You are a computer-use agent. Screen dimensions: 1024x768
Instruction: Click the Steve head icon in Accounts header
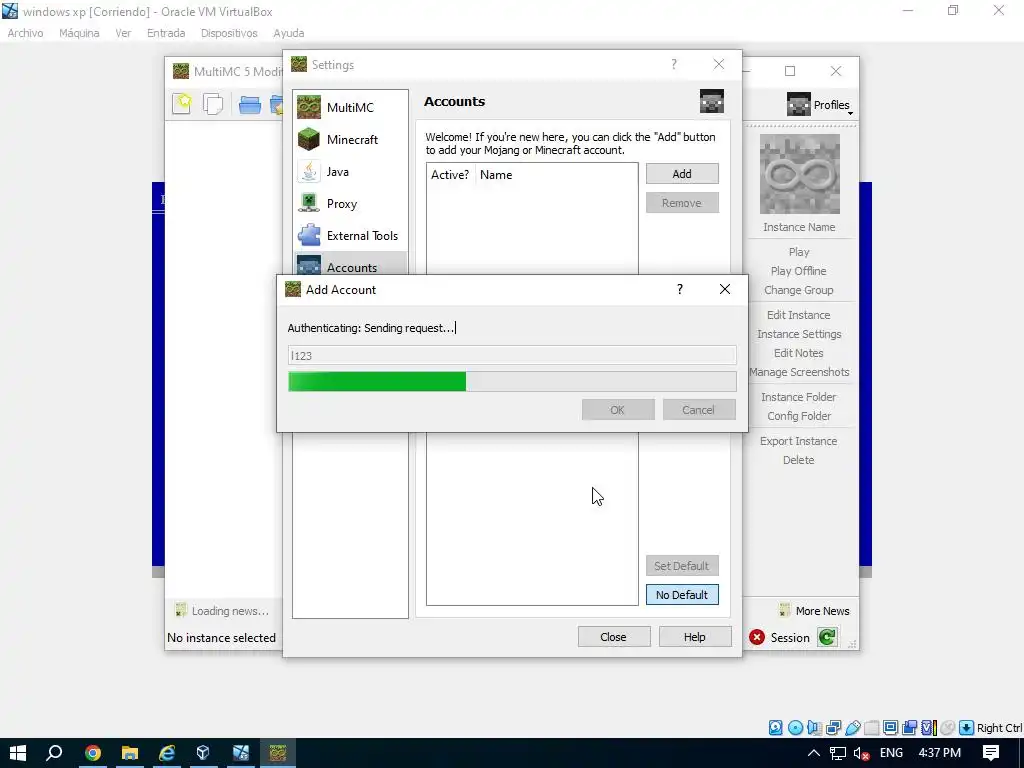712,101
